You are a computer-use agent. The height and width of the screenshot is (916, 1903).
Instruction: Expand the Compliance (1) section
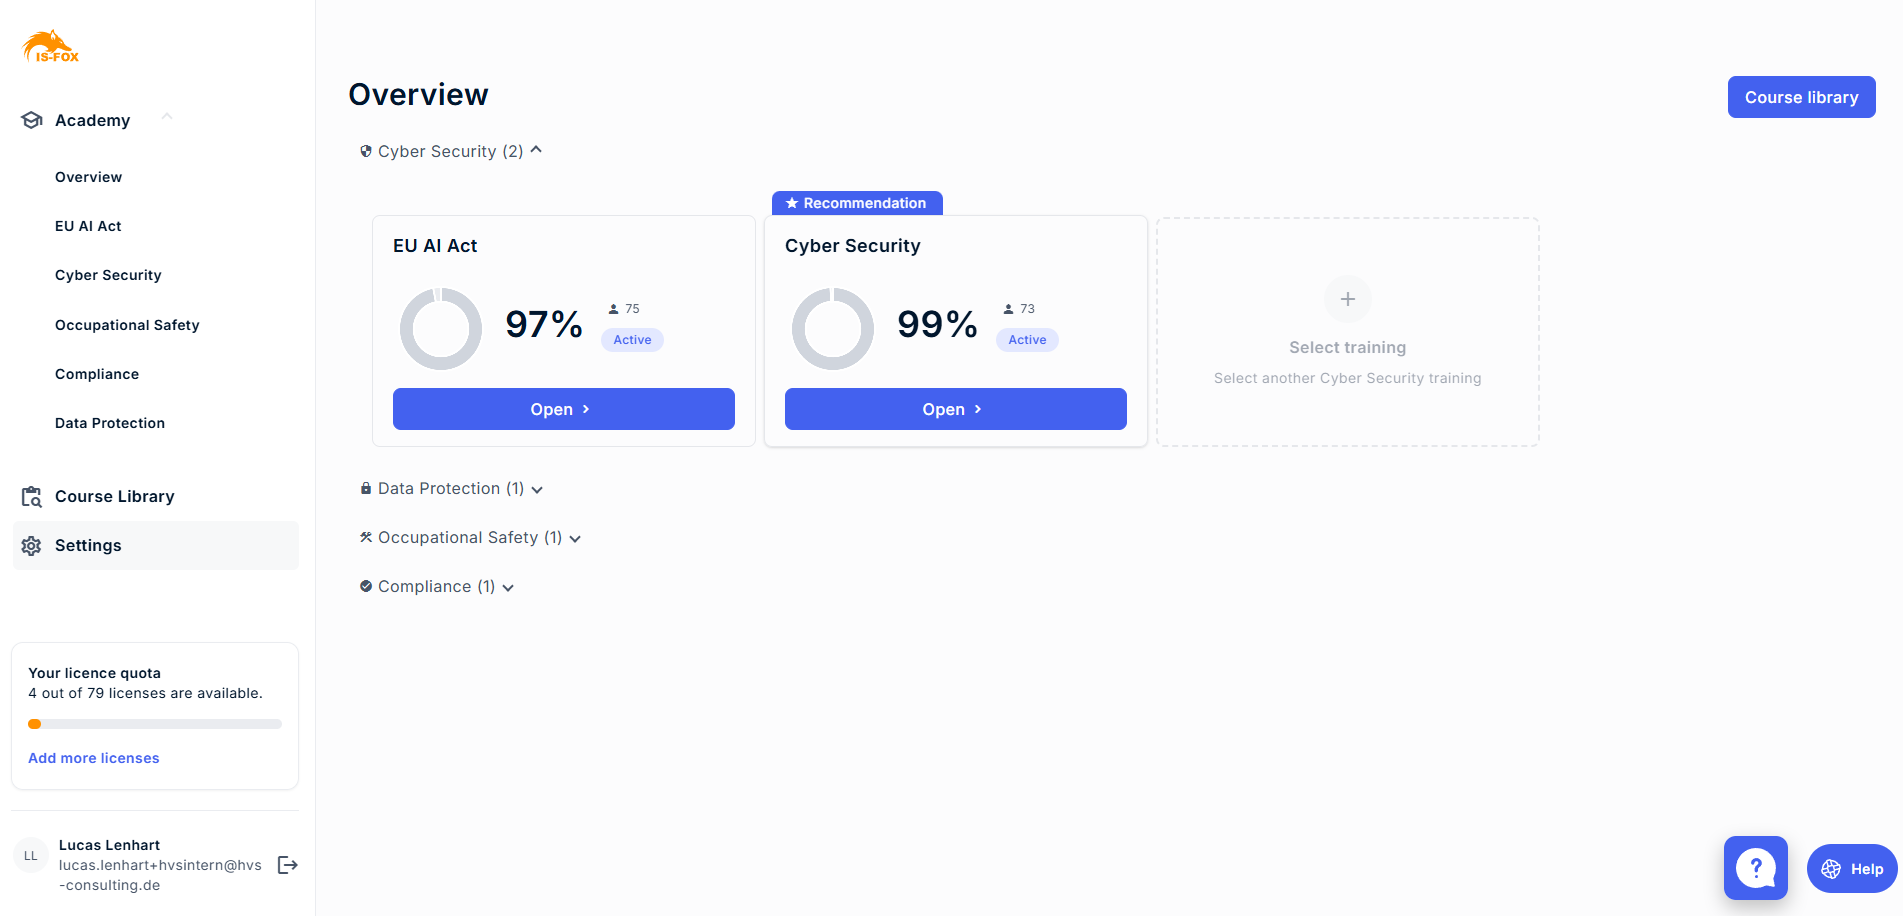pos(508,587)
